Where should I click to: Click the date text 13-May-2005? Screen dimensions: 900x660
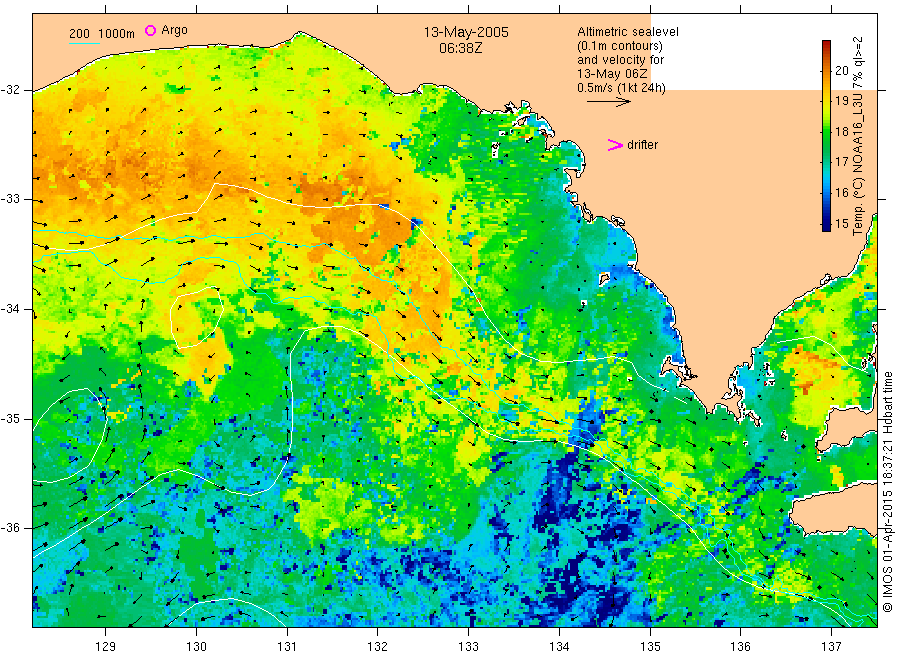pos(466,32)
